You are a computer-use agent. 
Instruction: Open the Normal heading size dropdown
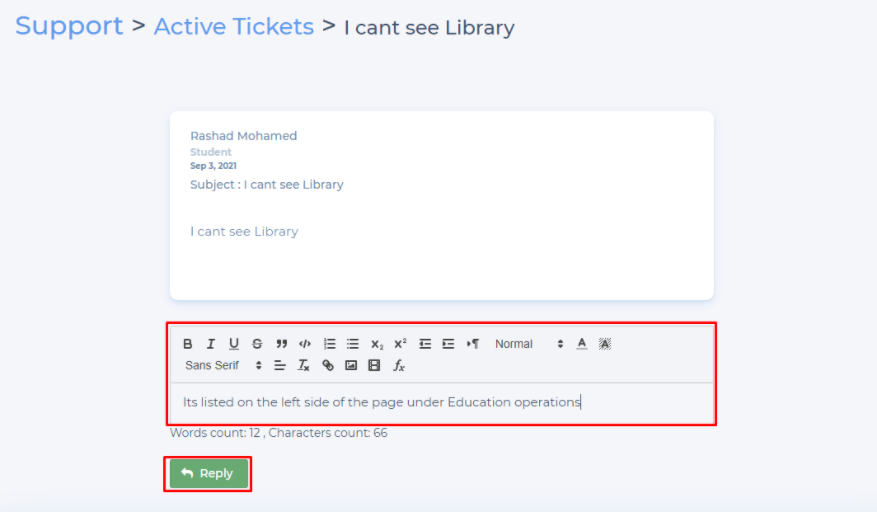(x=529, y=344)
